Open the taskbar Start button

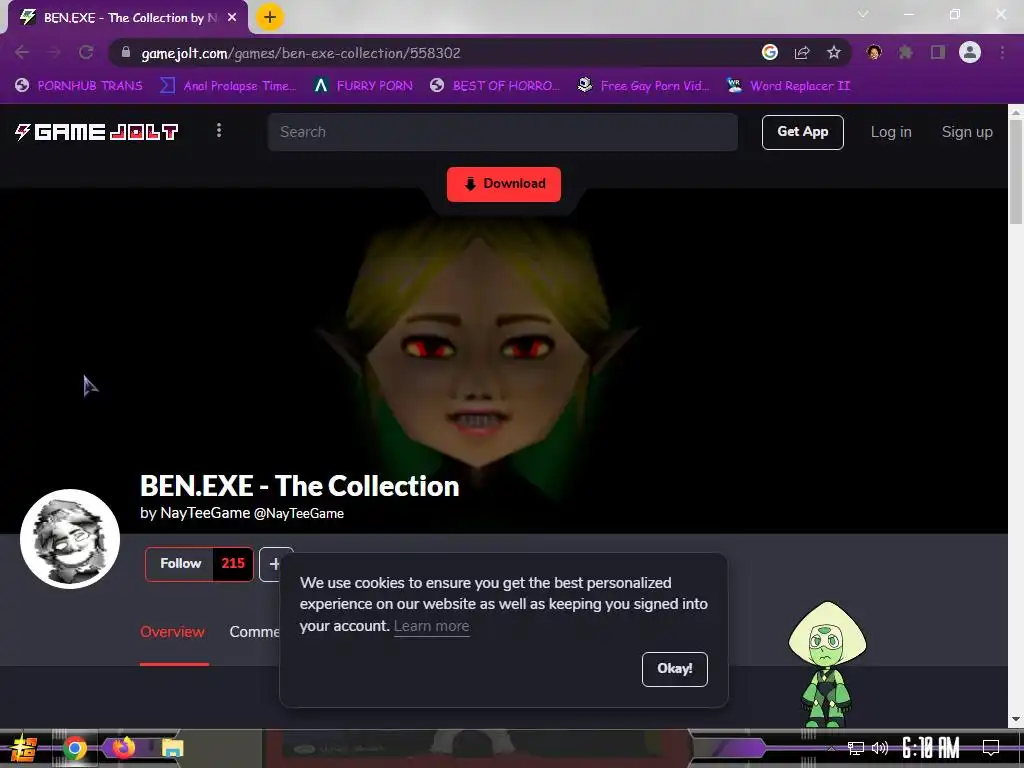(23, 748)
